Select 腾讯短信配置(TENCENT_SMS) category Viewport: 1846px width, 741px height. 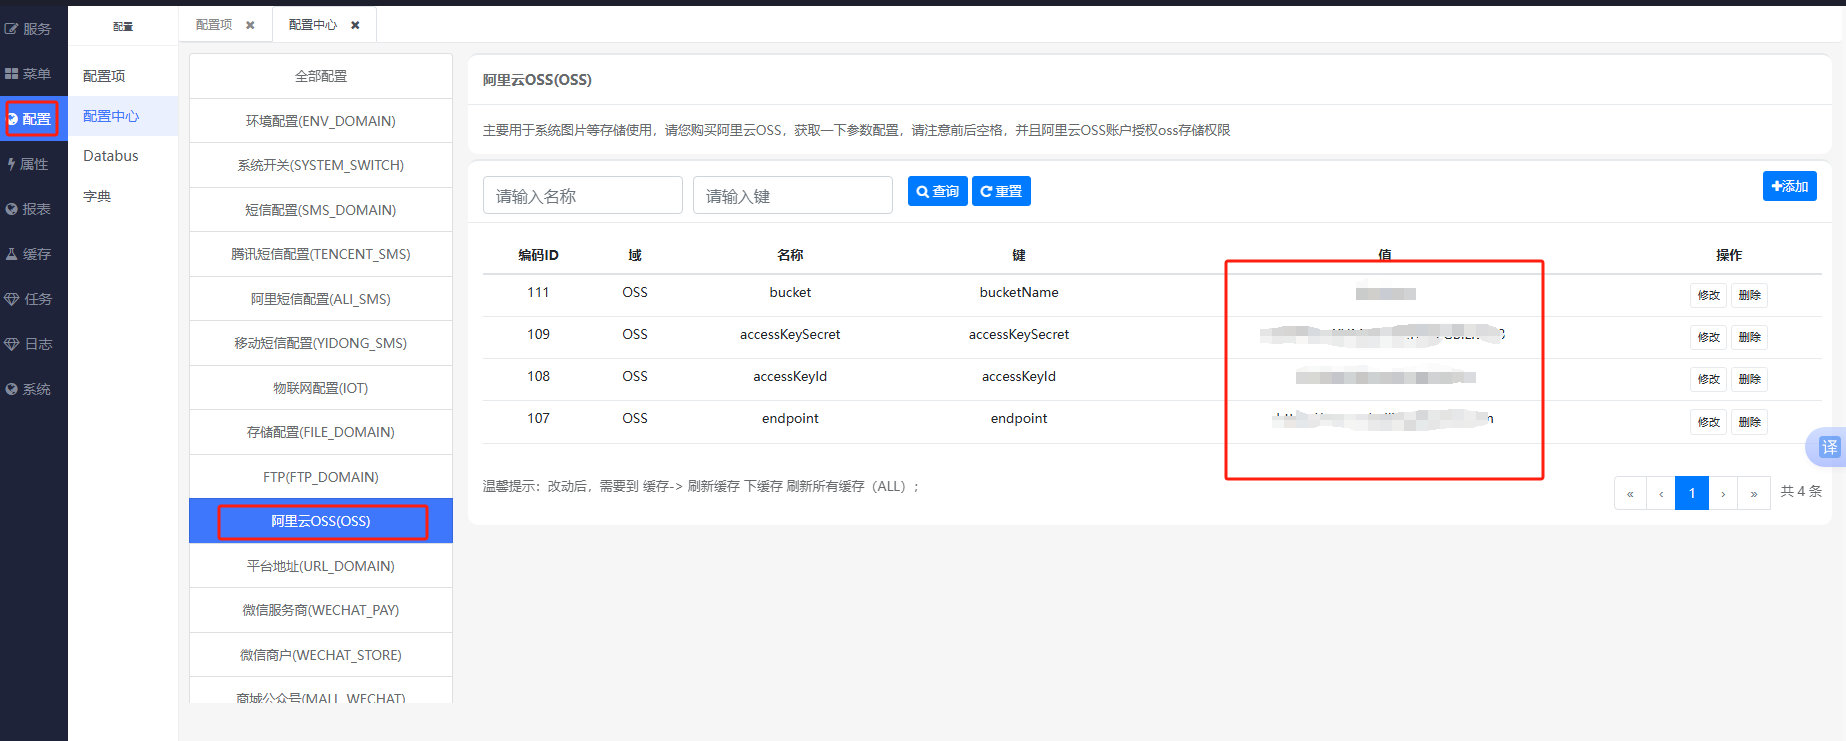pyautogui.click(x=321, y=254)
